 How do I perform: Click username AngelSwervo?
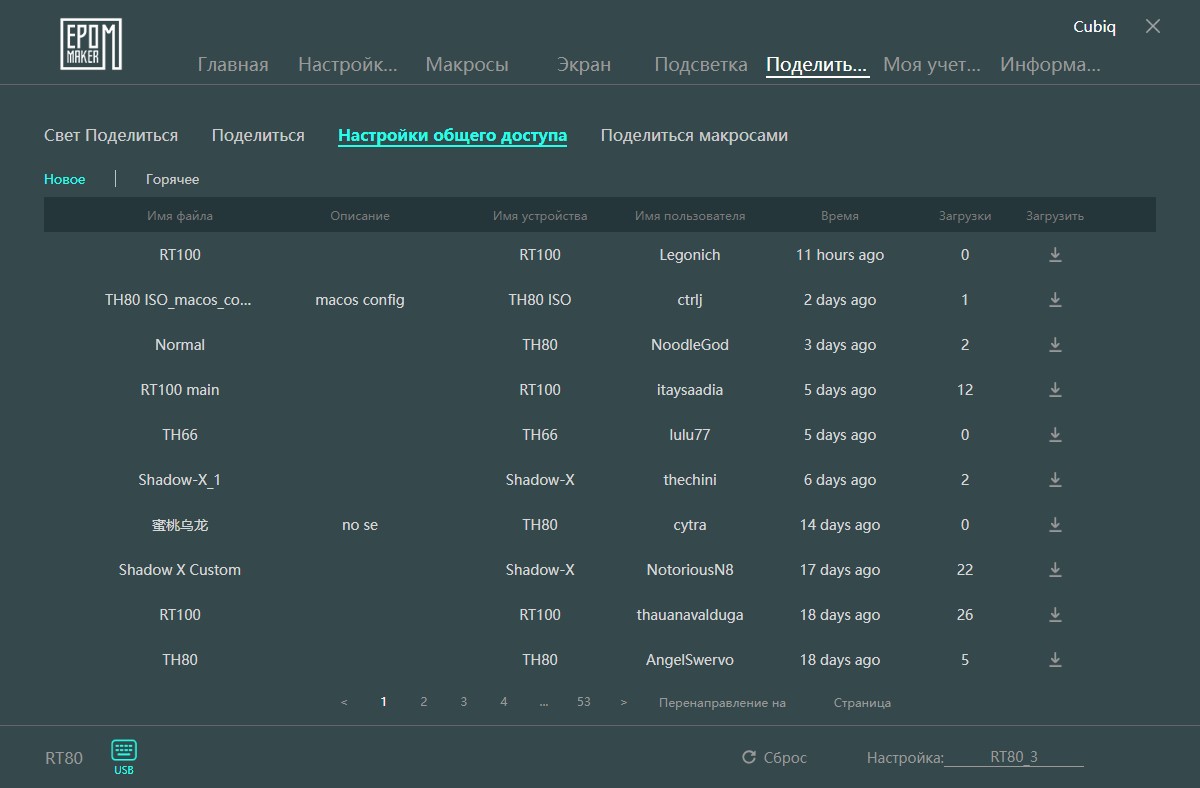(x=690, y=660)
